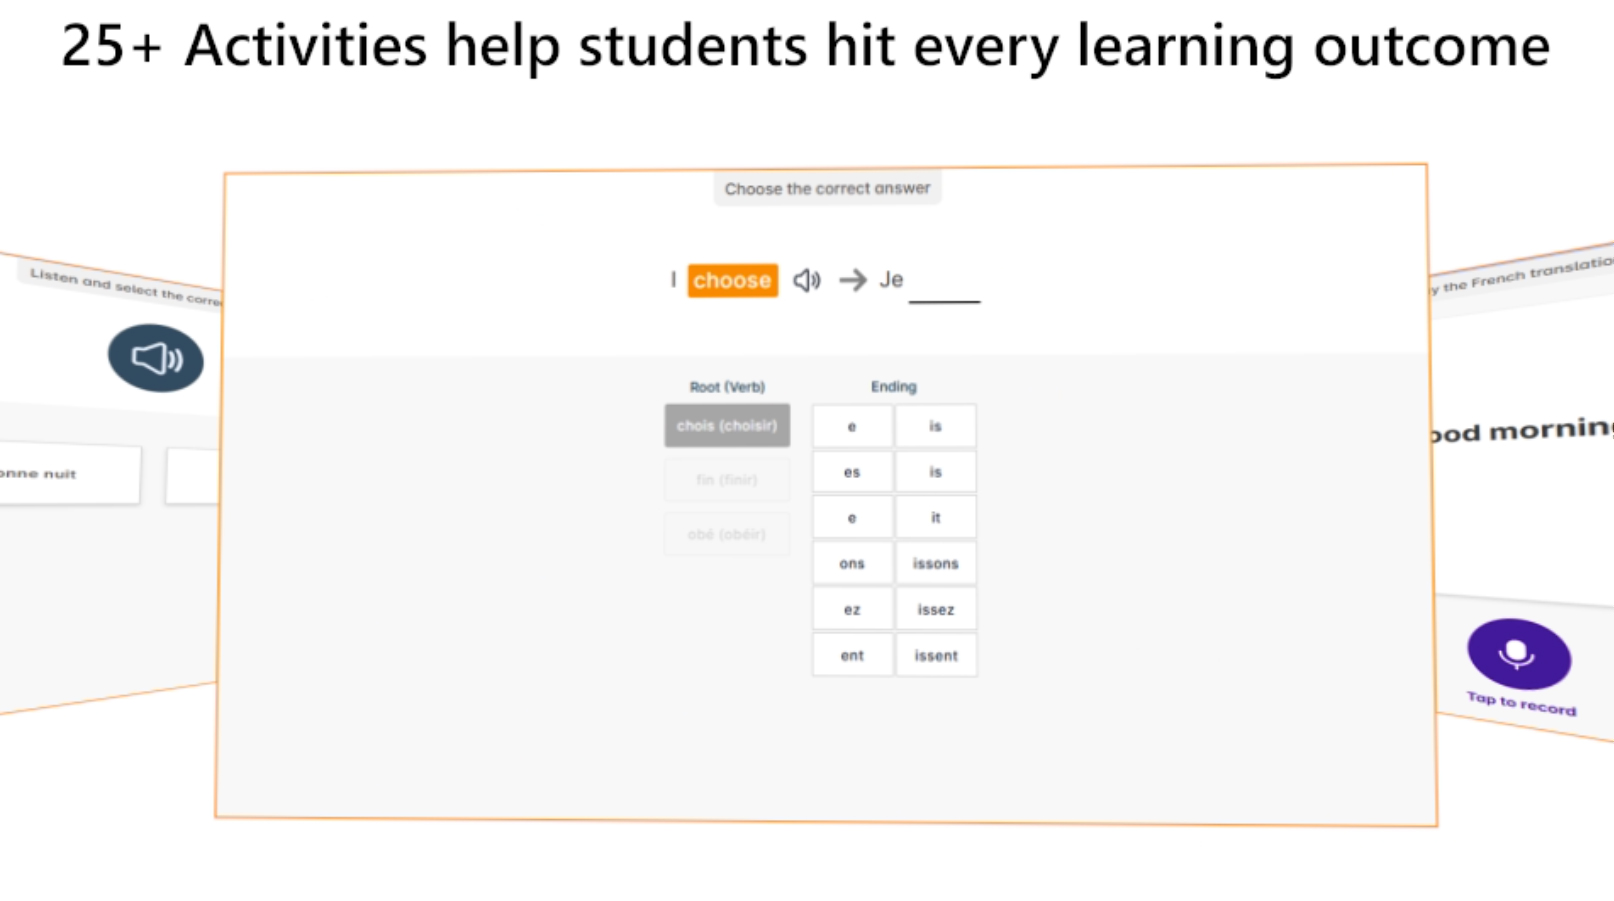Pick the "obé (obéir)" root option
The image size is (1614, 901).
click(x=727, y=534)
